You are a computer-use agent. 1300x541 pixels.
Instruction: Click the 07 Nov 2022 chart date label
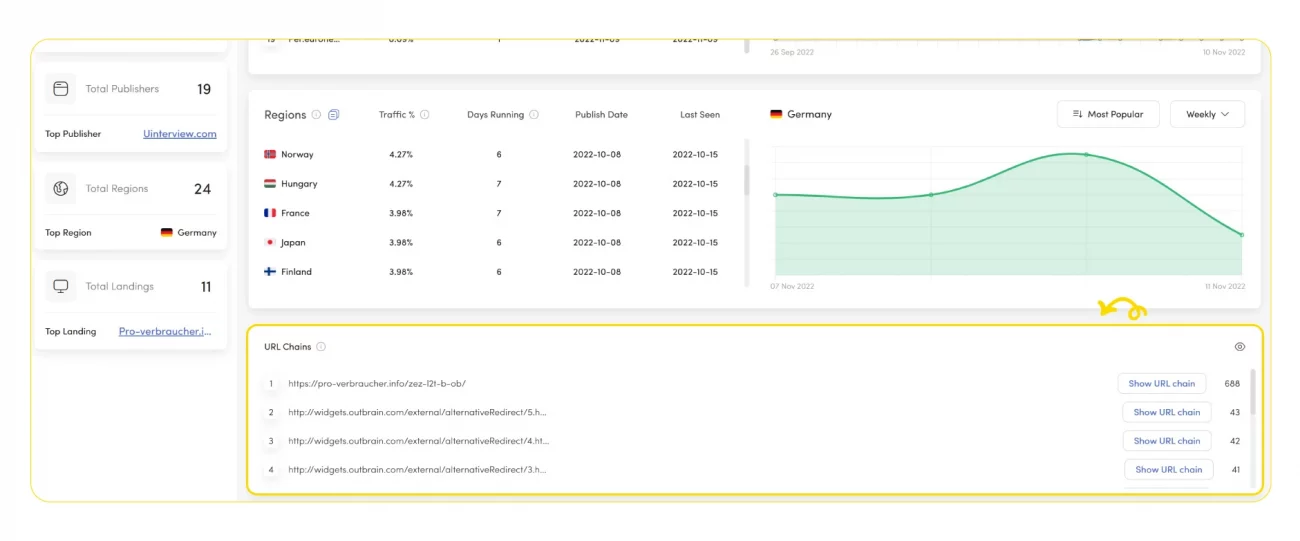(x=792, y=286)
